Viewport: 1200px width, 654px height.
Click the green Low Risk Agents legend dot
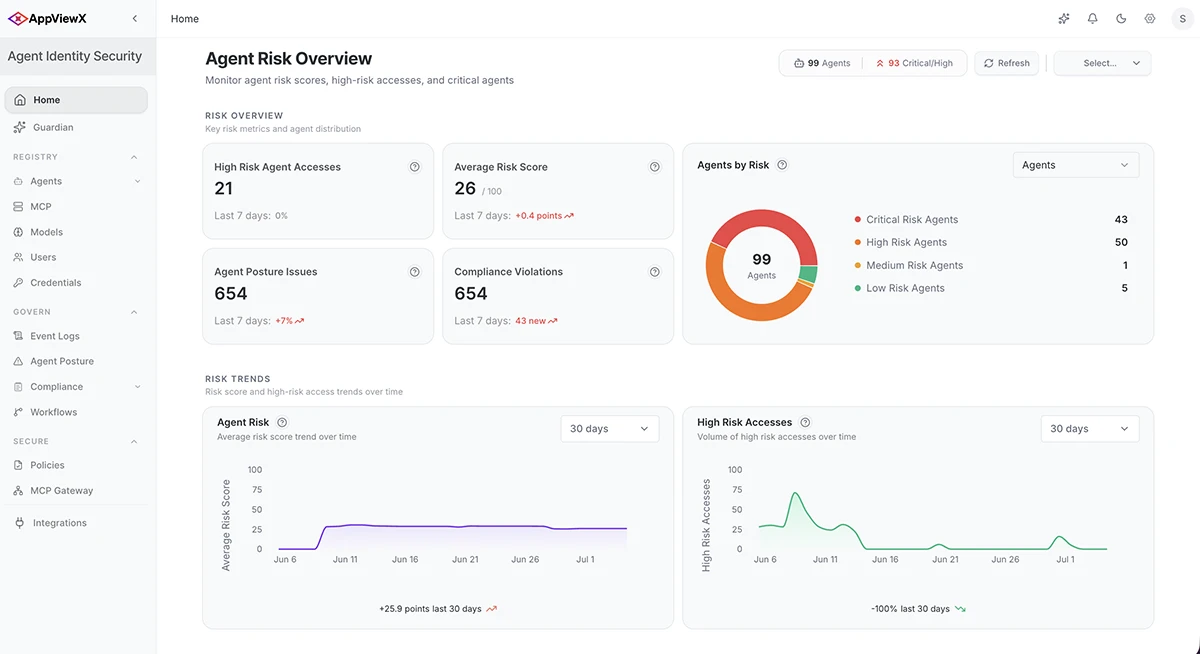tap(858, 288)
